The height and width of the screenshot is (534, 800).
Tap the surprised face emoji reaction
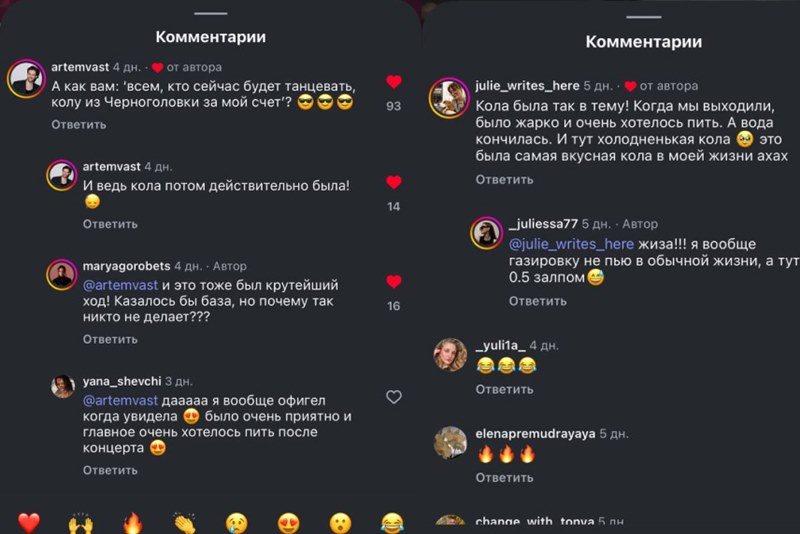point(340,524)
